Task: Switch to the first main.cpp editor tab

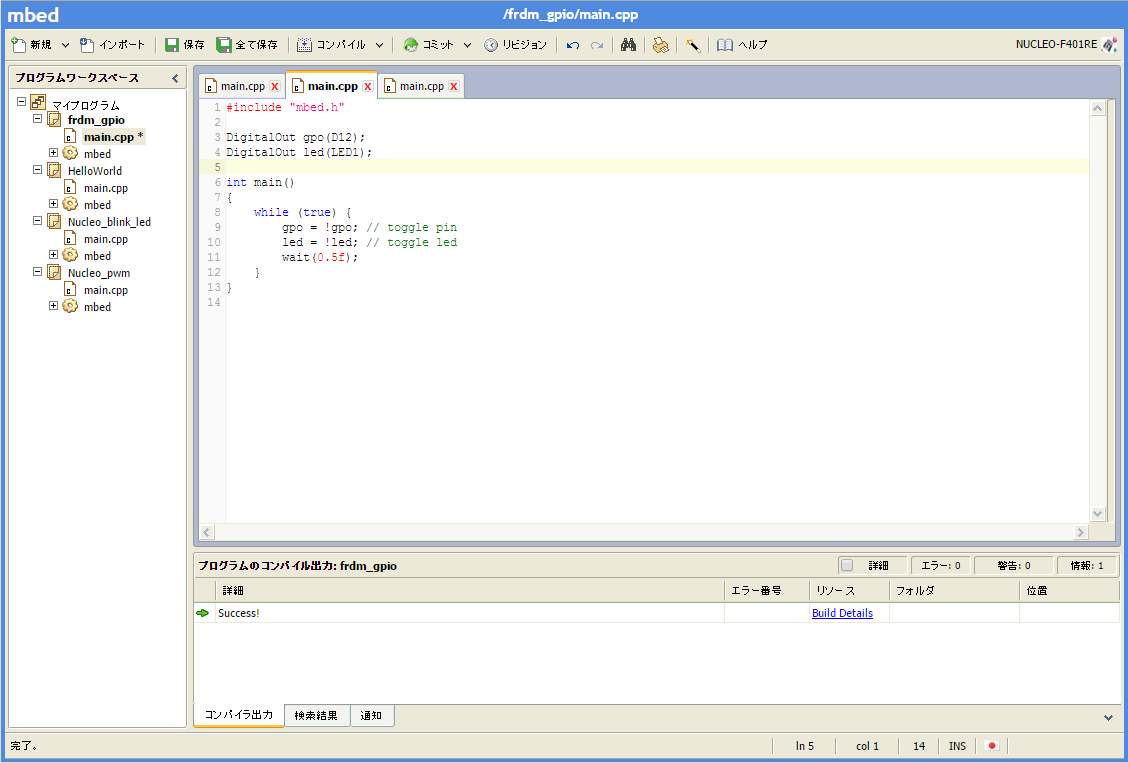Action: [242, 86]
